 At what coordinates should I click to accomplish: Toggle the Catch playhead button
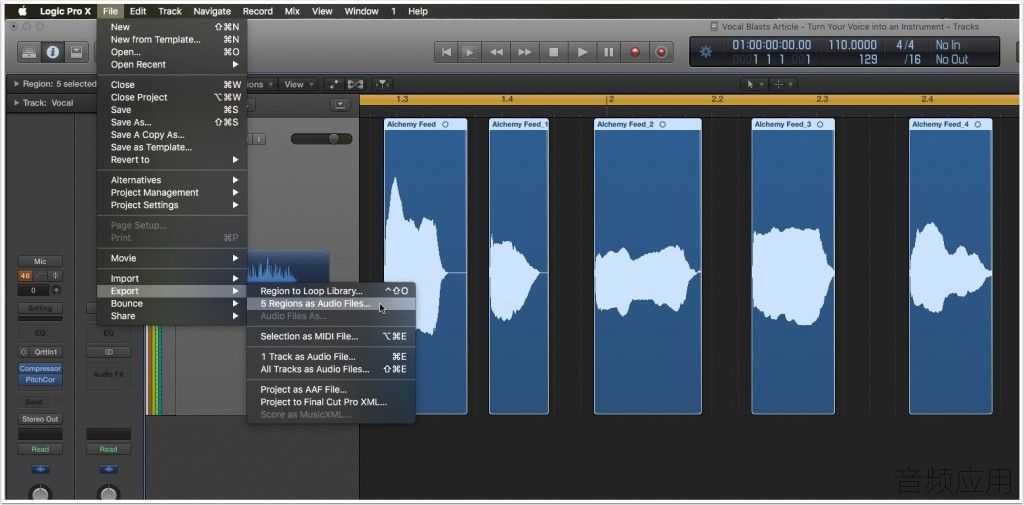382,84
